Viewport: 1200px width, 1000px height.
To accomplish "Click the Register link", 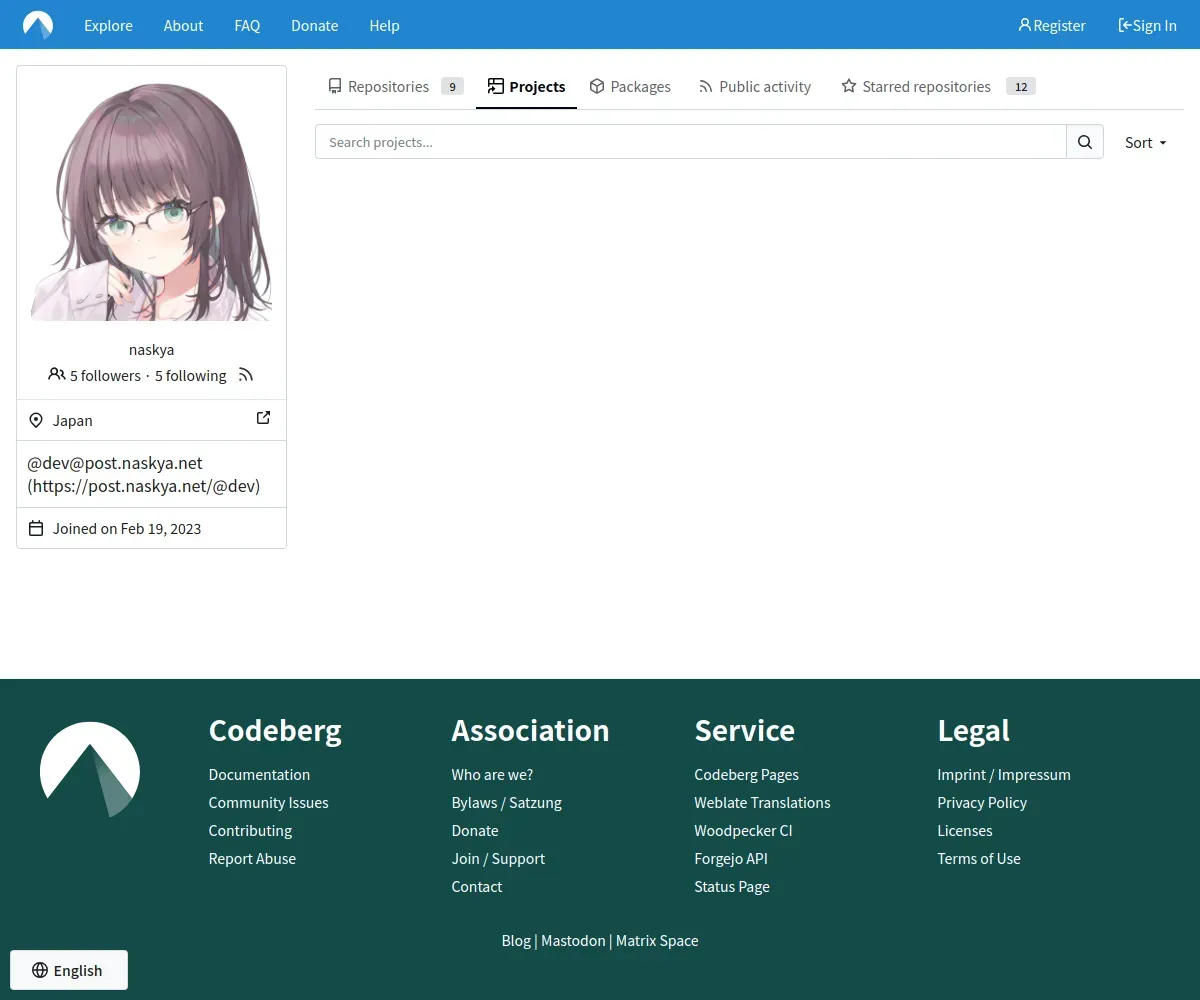I will point(1052,25).
